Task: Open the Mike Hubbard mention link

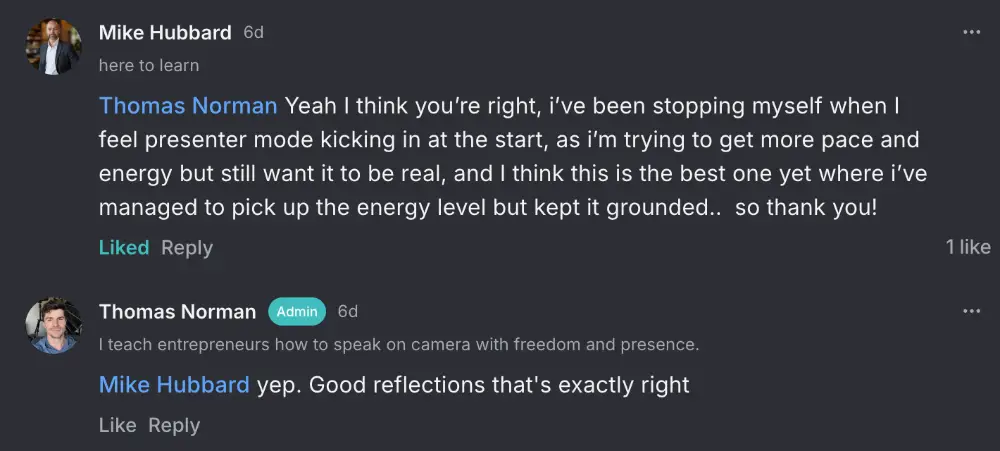Action: point(174,384)
